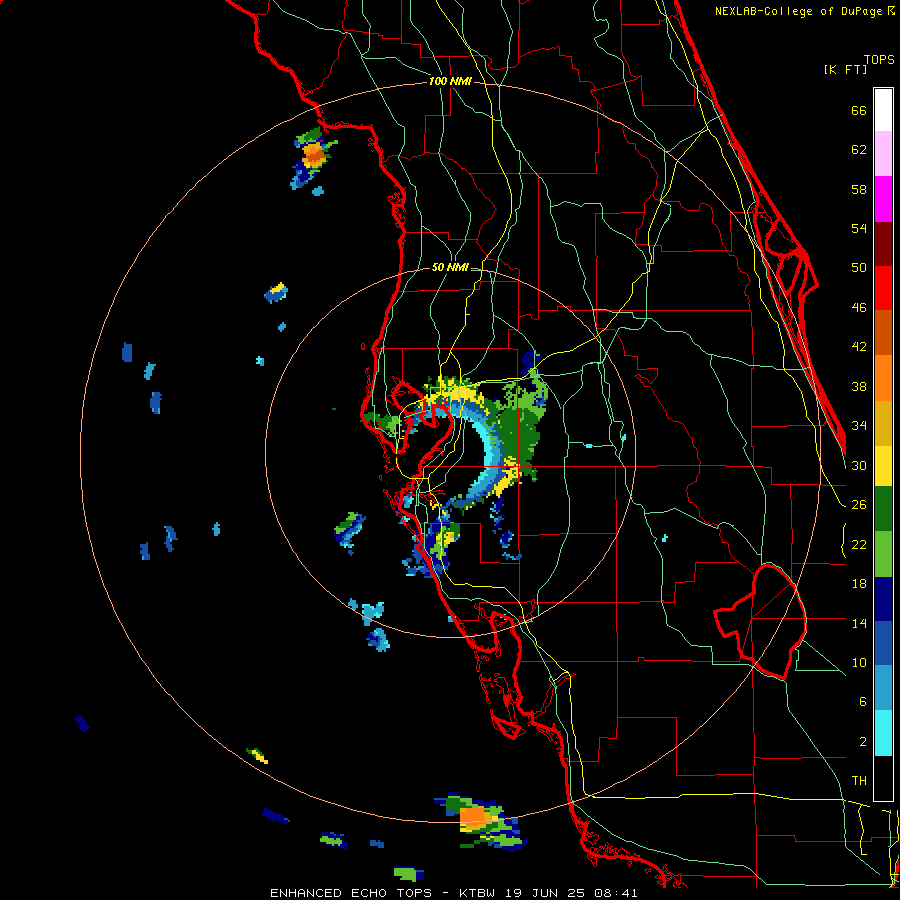900x900 pixels.
Task: Click the "2" scale label
Action: (x=862, y=742)
